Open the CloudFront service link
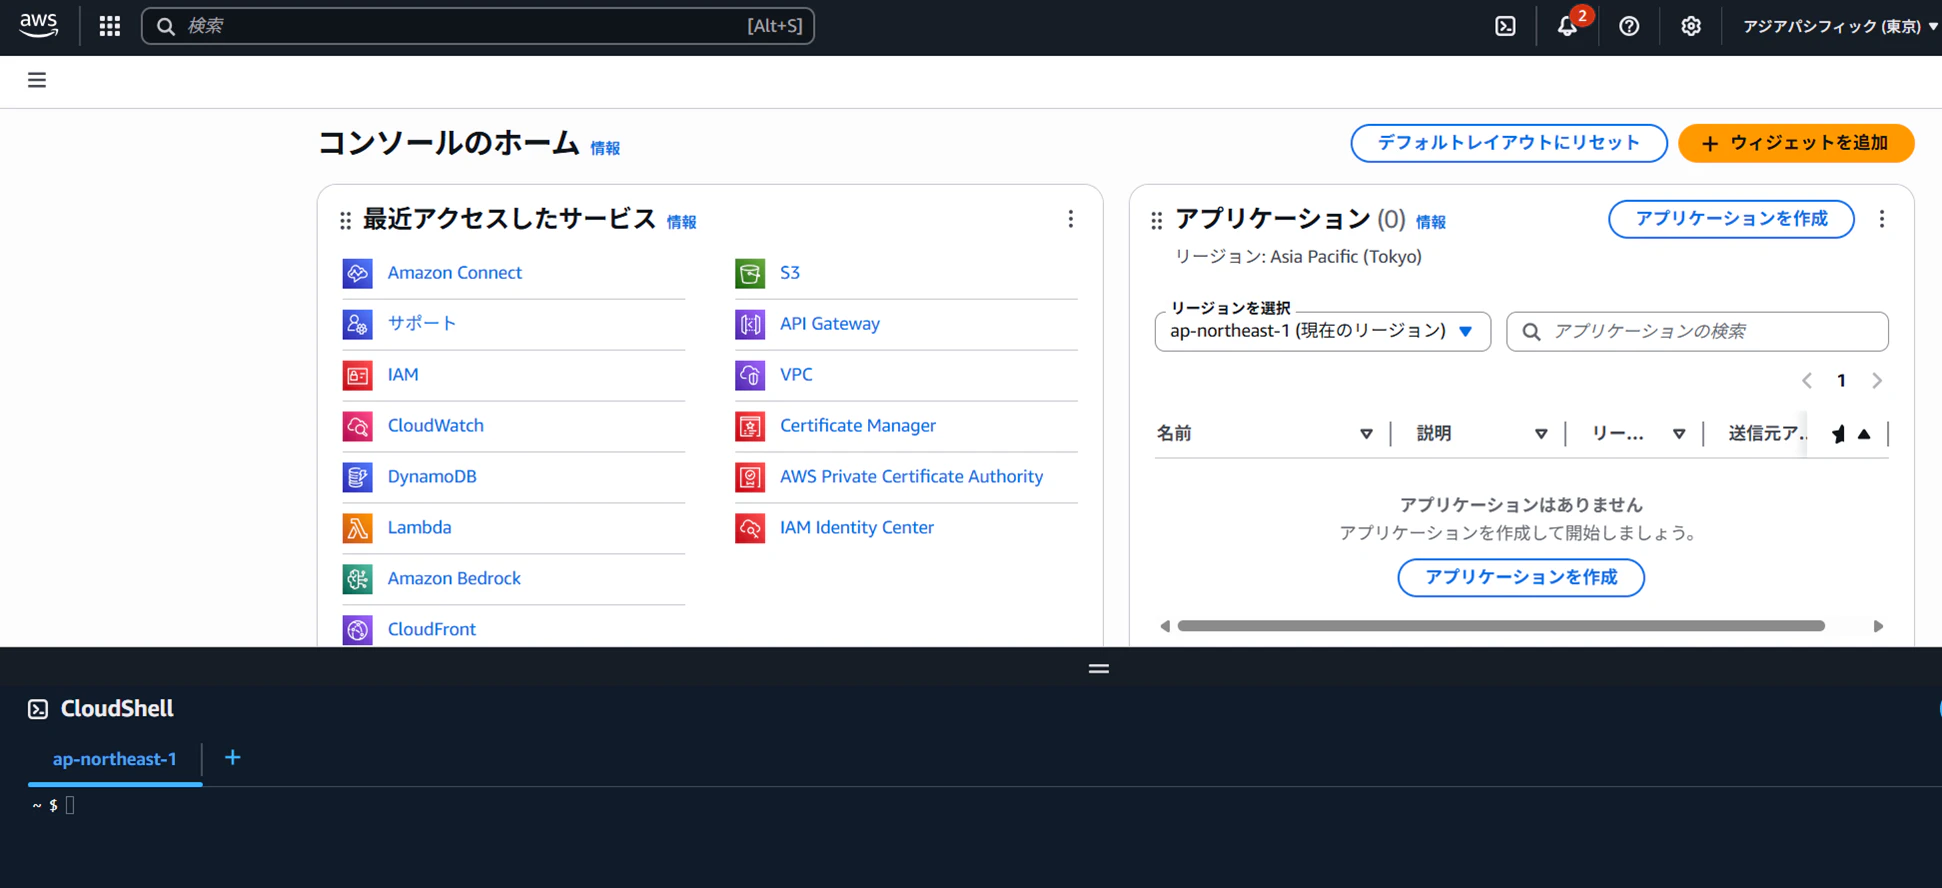1942x888 pixels. (431, 629)
